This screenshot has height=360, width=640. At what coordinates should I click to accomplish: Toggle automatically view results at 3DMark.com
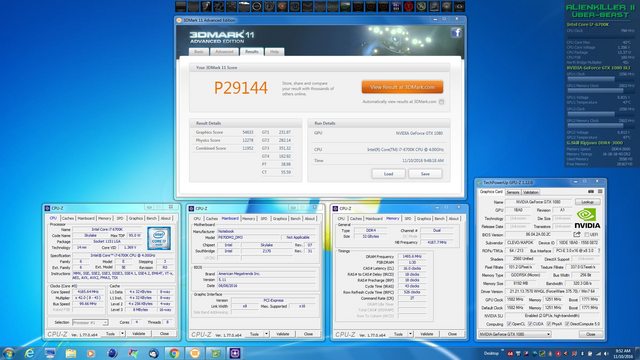point(441,102)
